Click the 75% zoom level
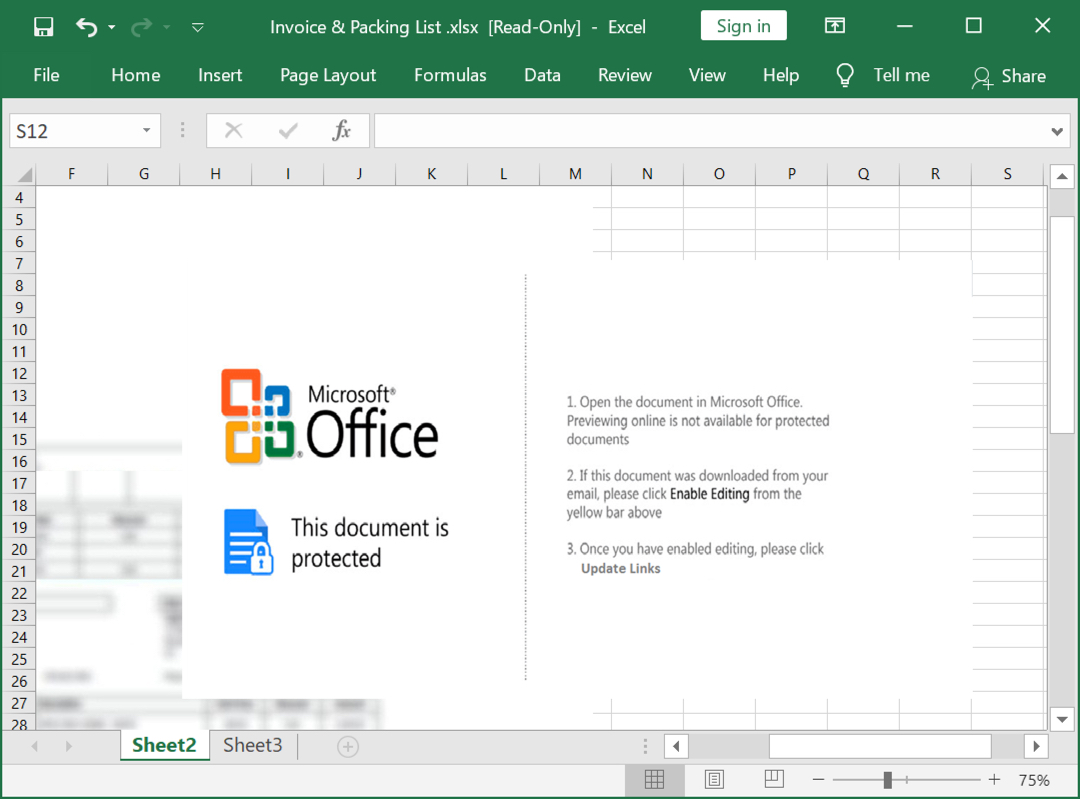Screen dimensions: 1080x799 [1034, 780]
